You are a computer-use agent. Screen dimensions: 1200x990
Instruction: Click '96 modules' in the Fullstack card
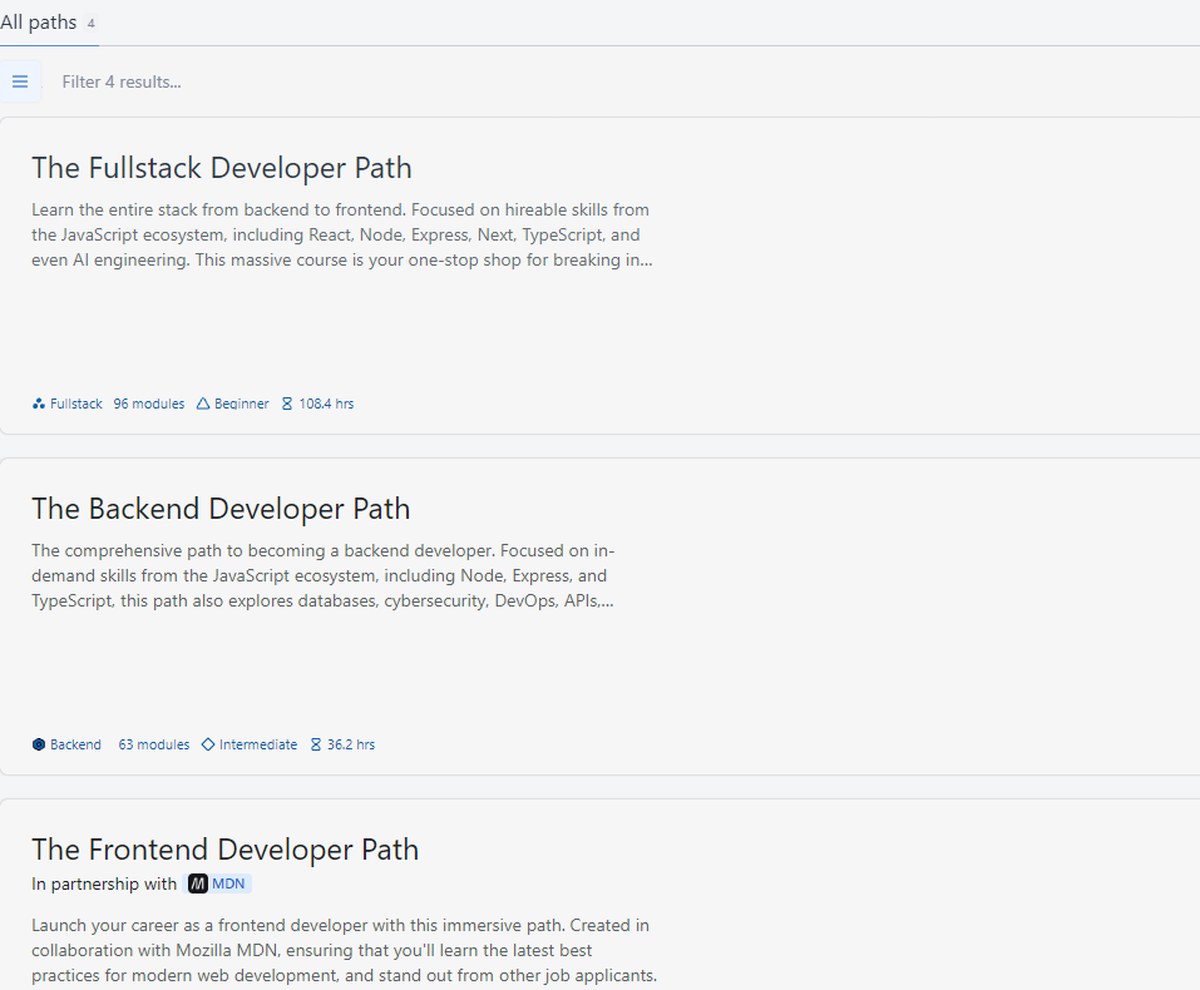point(149,404)
